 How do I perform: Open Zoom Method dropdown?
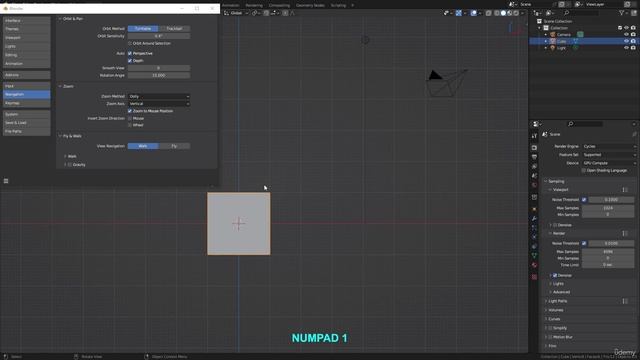159,96
